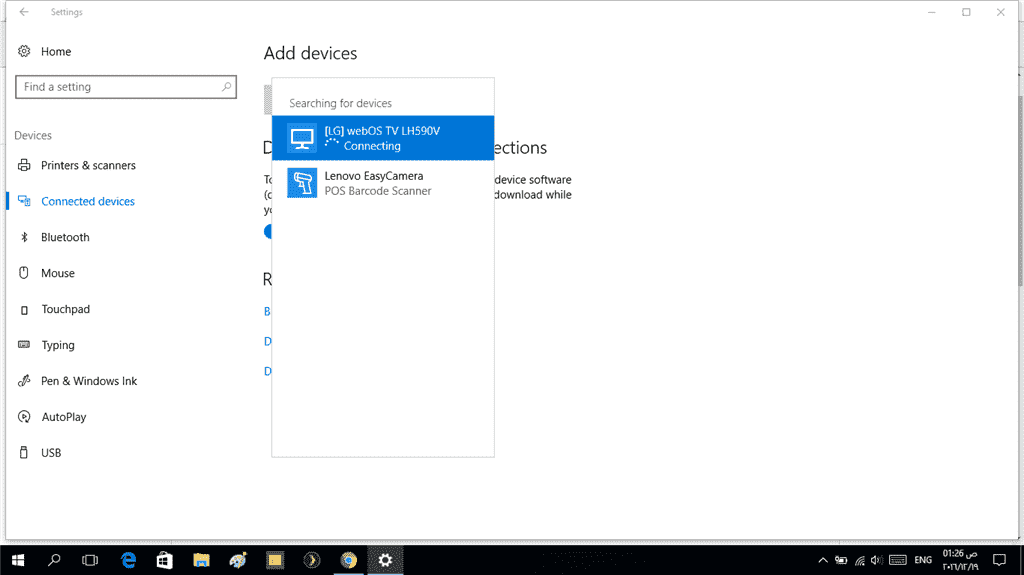Open the Paint app in taskbar
This screenshot has height=575, width=1024.
[x=238, y=560]
